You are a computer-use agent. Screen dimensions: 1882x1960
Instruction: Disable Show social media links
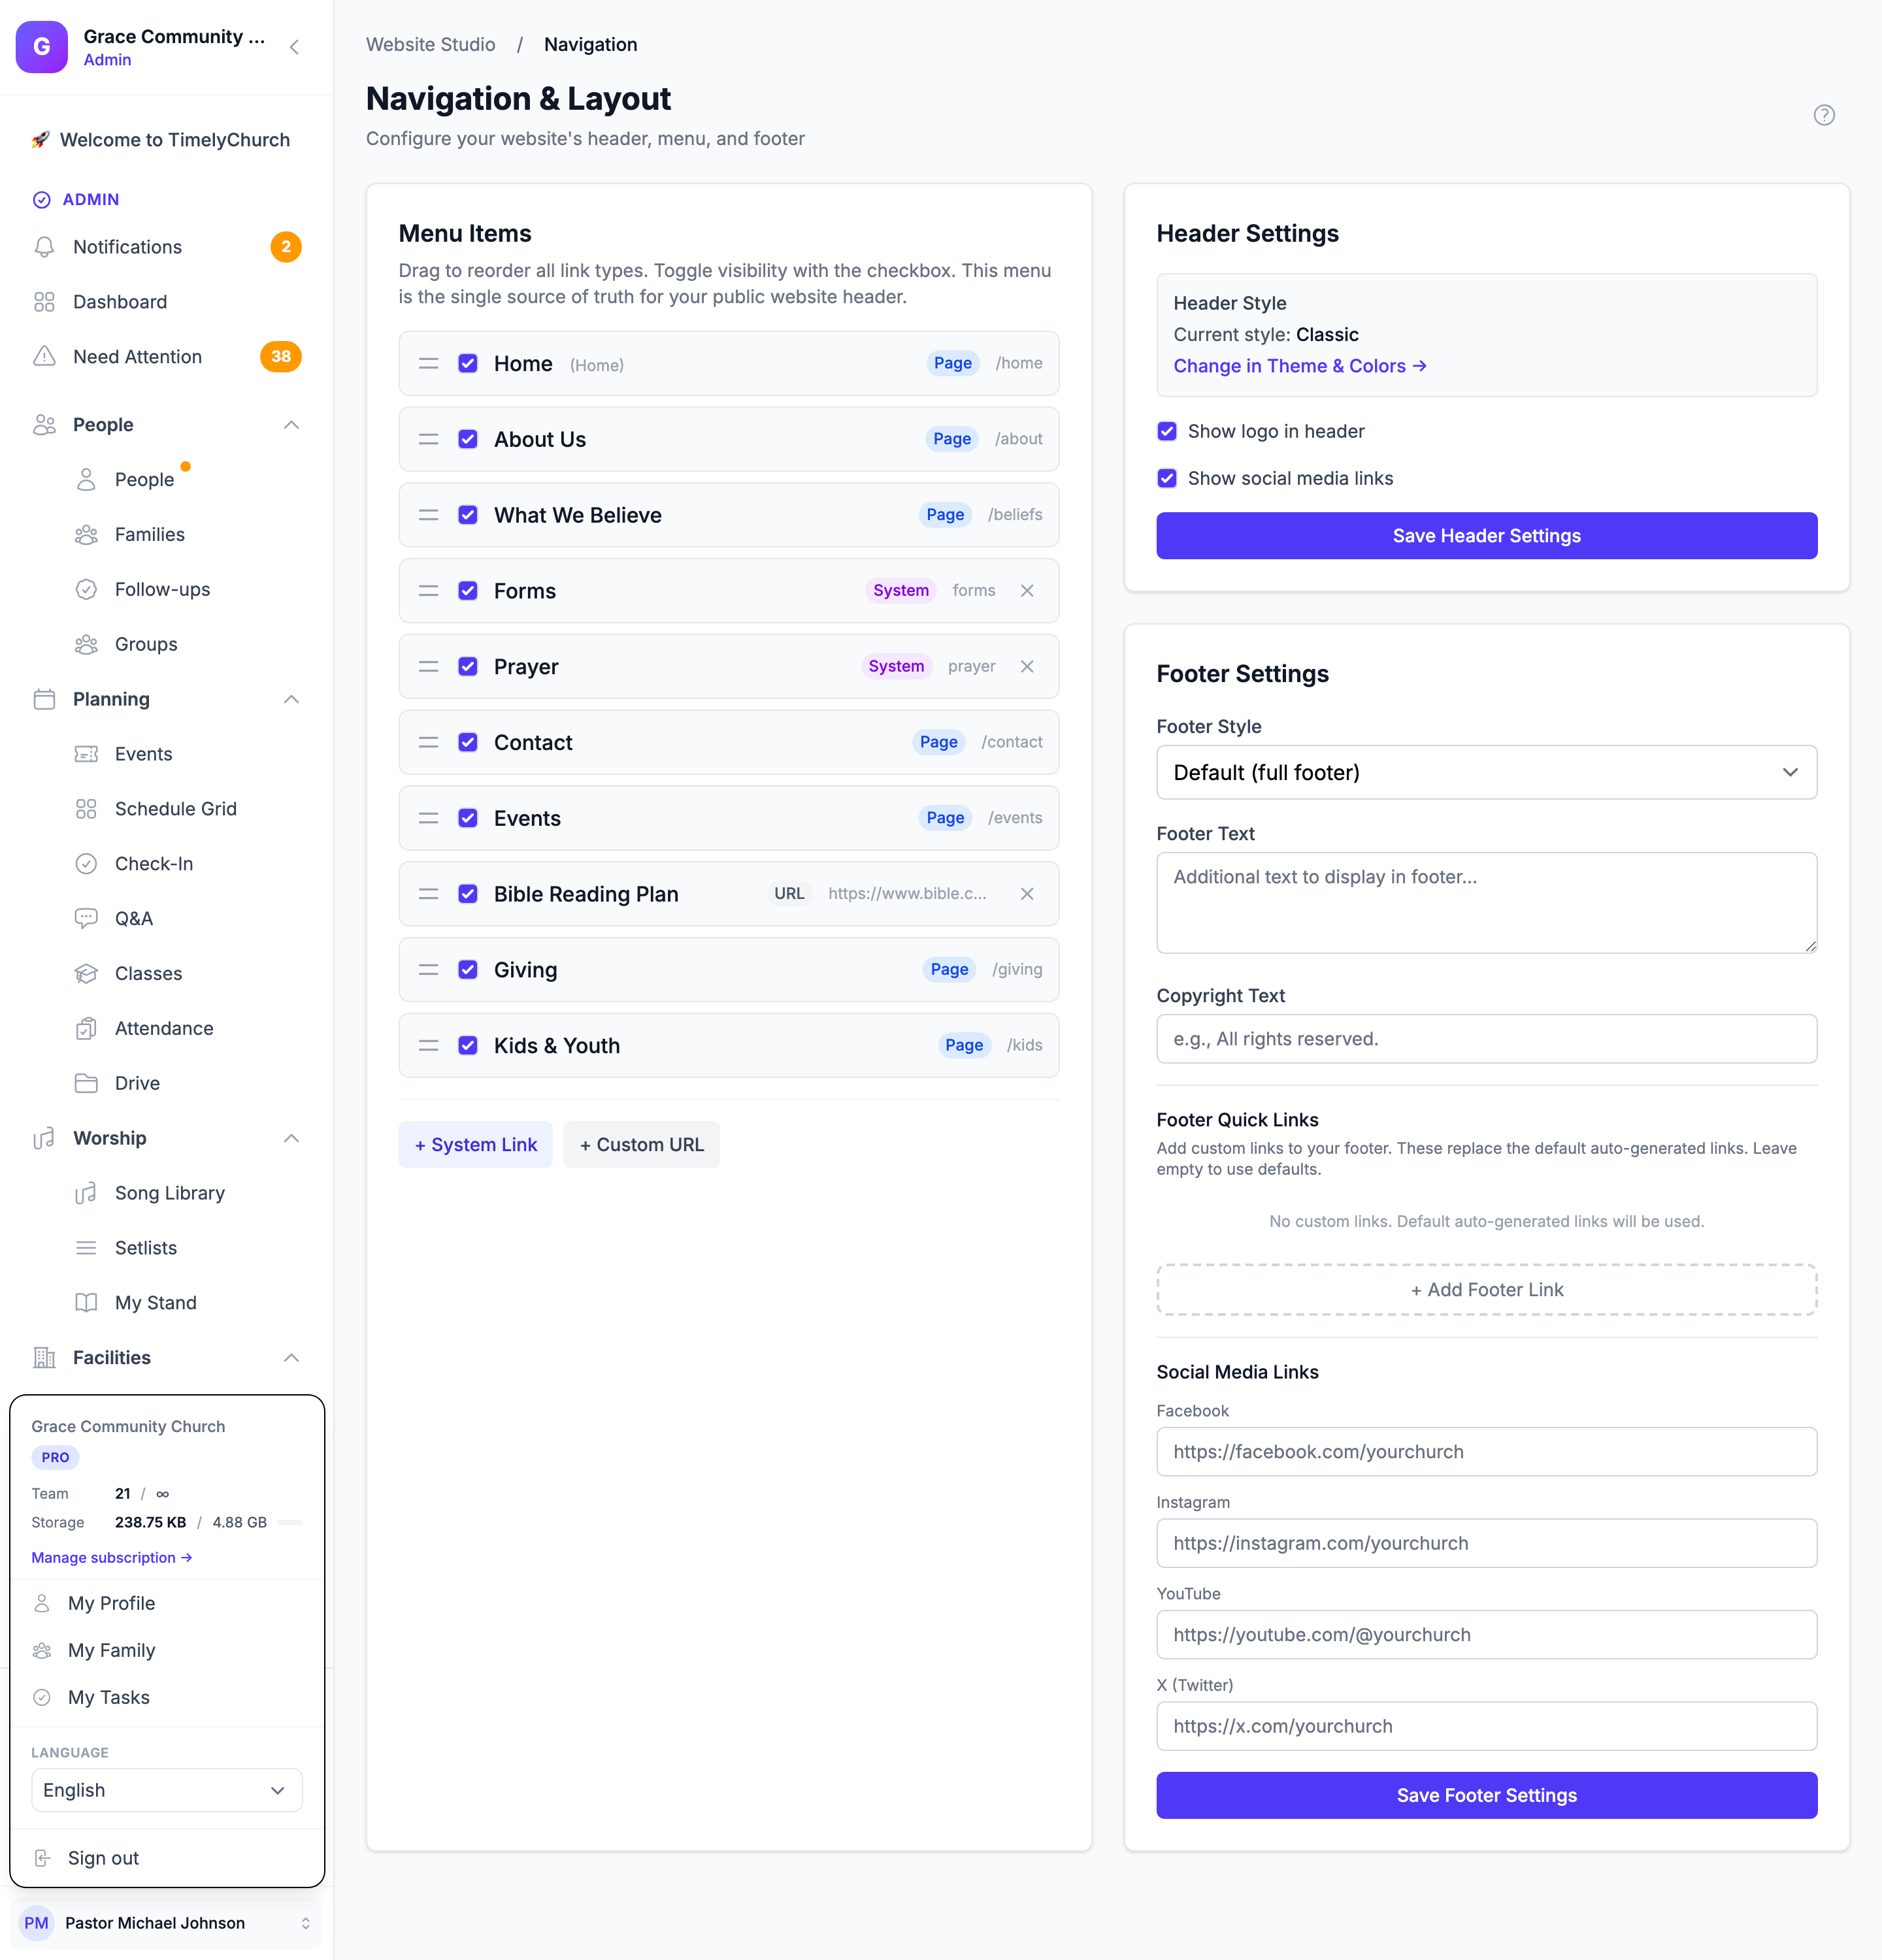(1167, 478)
